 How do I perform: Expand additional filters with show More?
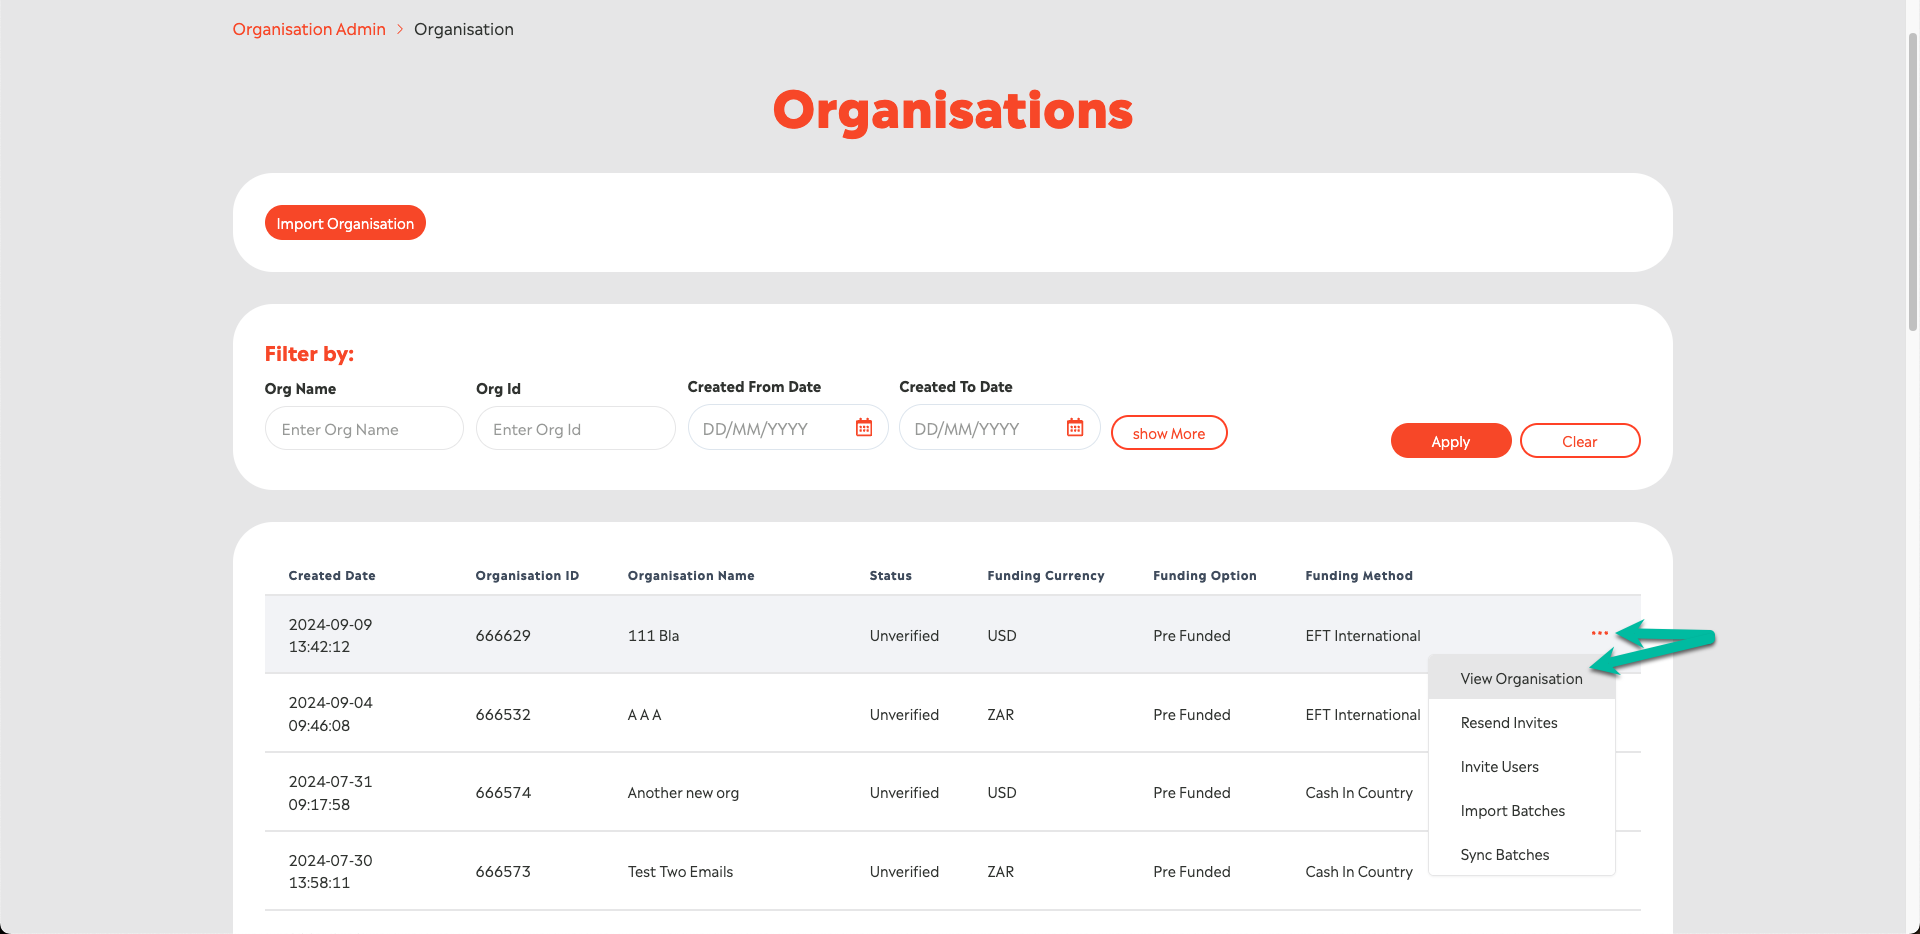pyautogui.click(x=1168, y=432)
